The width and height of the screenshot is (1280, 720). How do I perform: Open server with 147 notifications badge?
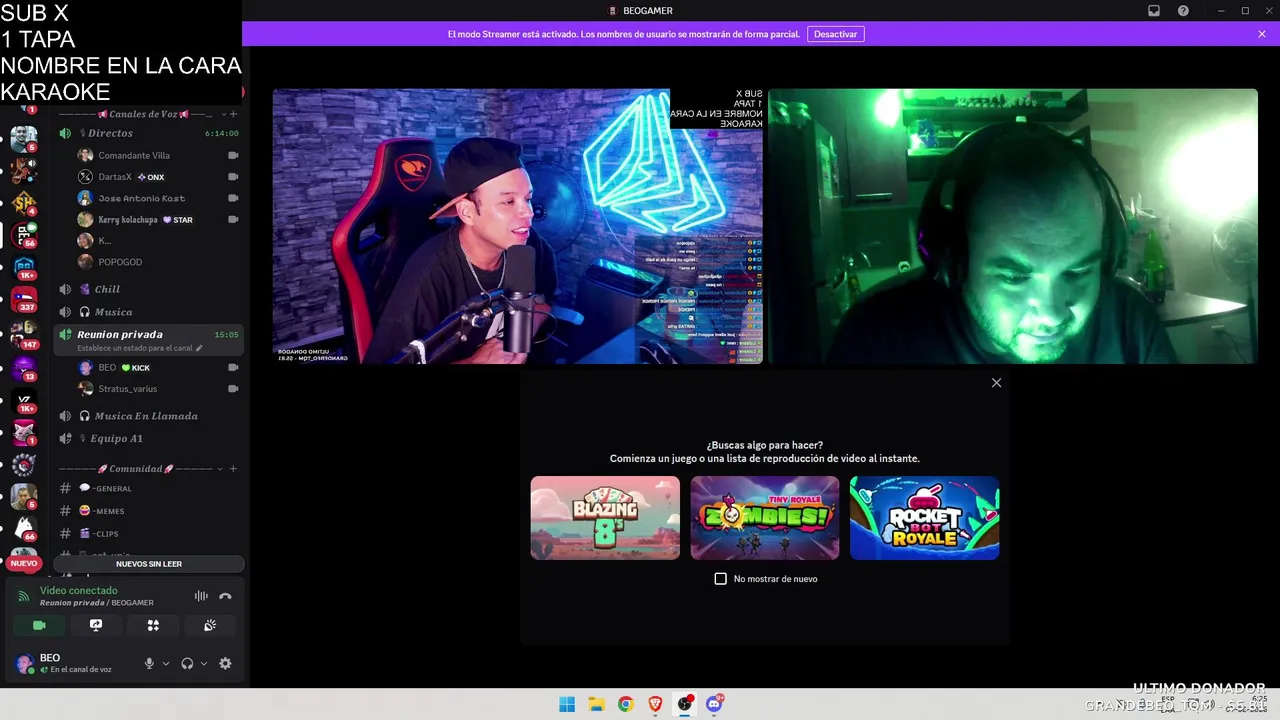click(x=24, y=334)
